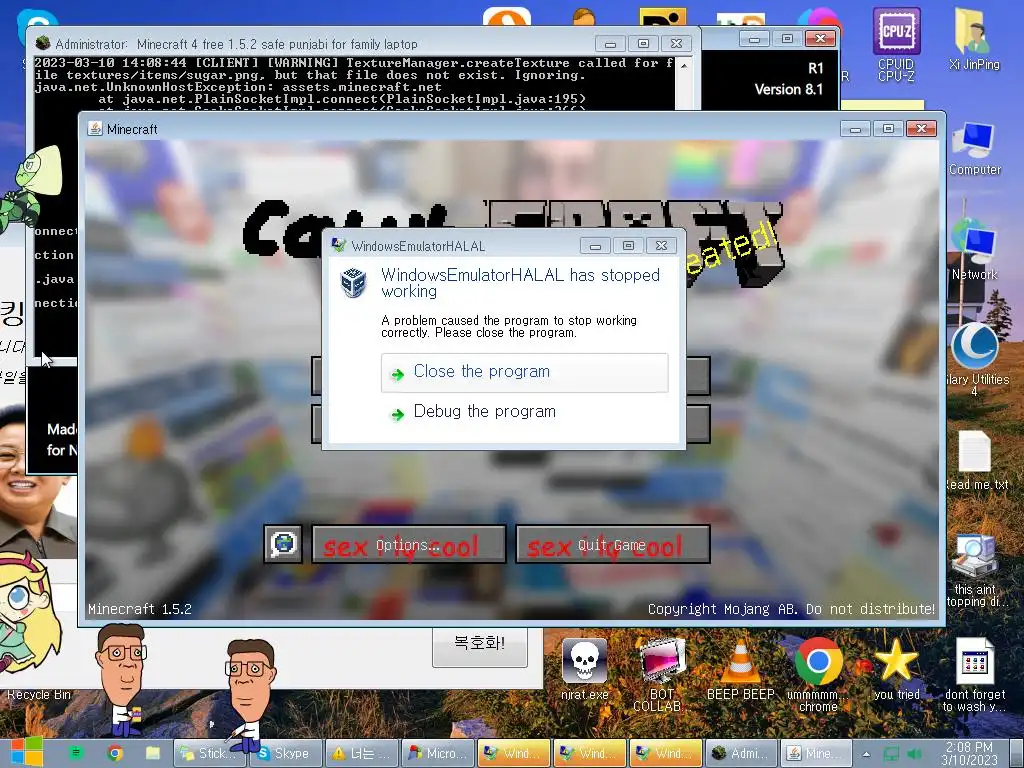Open the Computer desktop icon
This screenshot has height=768, width=1024.
(974, 149)
